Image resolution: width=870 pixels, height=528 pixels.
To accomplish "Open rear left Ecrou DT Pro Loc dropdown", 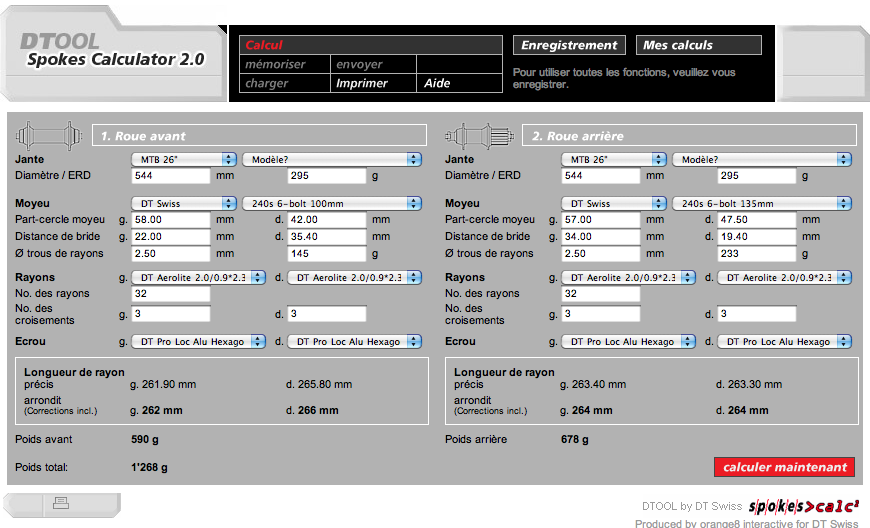I will [629, 342].
